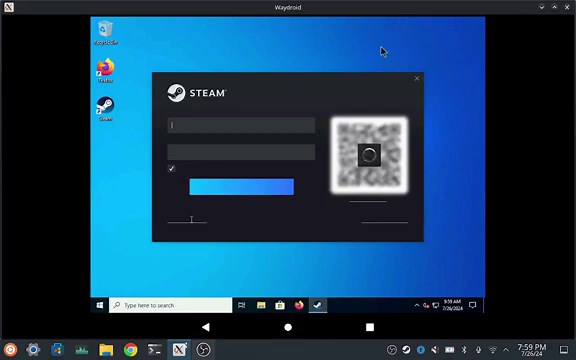Focus the Steam account name field

tap(241, 125)
